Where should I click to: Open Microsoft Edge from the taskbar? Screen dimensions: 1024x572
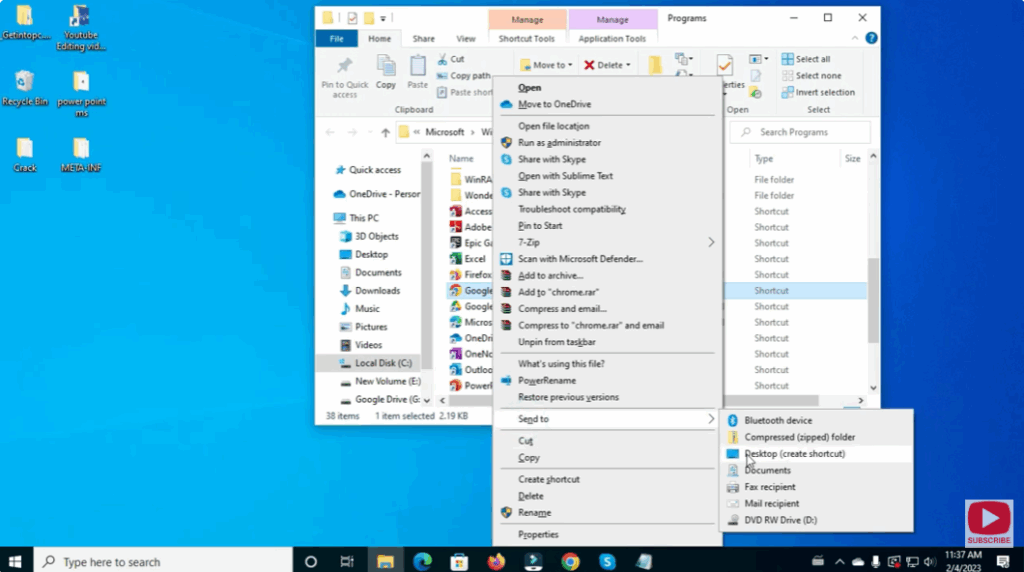point(423,562)
